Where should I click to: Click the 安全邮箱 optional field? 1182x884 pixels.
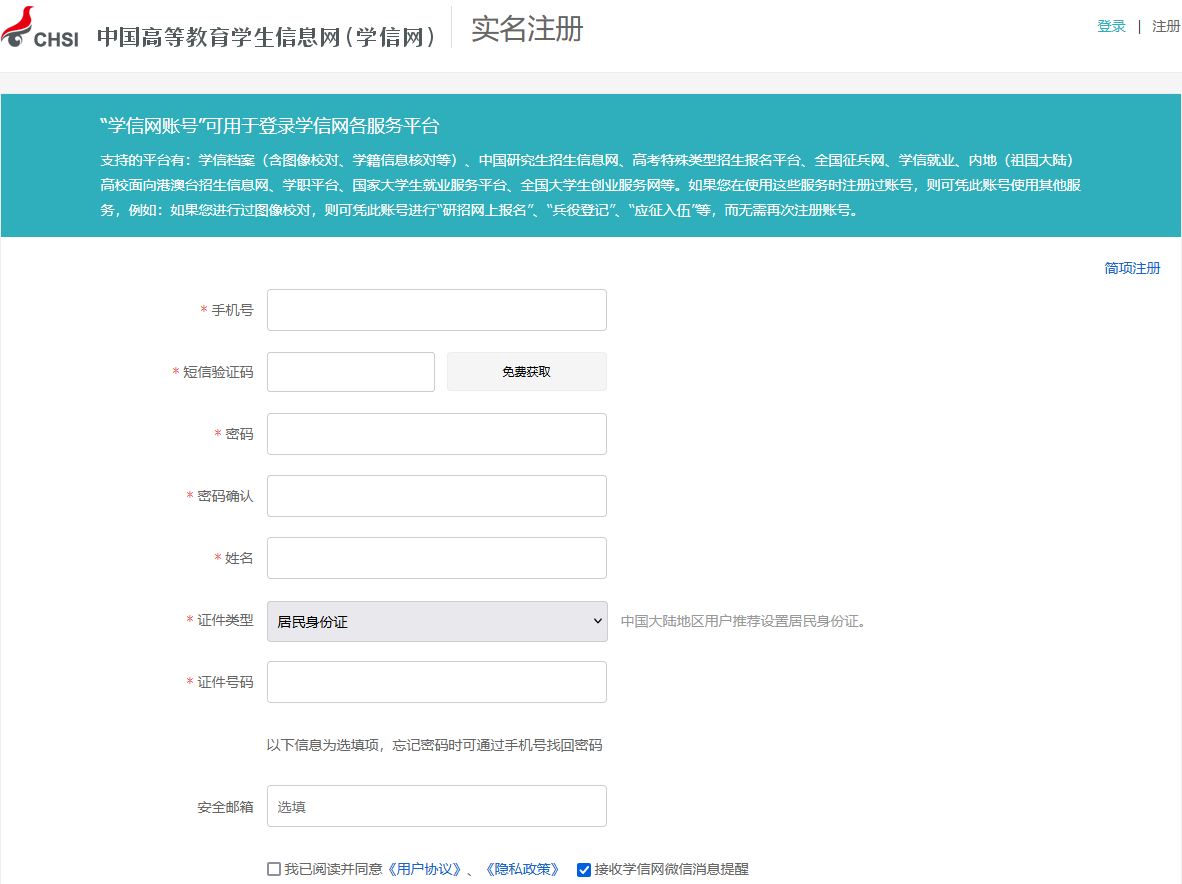point(436,806)
